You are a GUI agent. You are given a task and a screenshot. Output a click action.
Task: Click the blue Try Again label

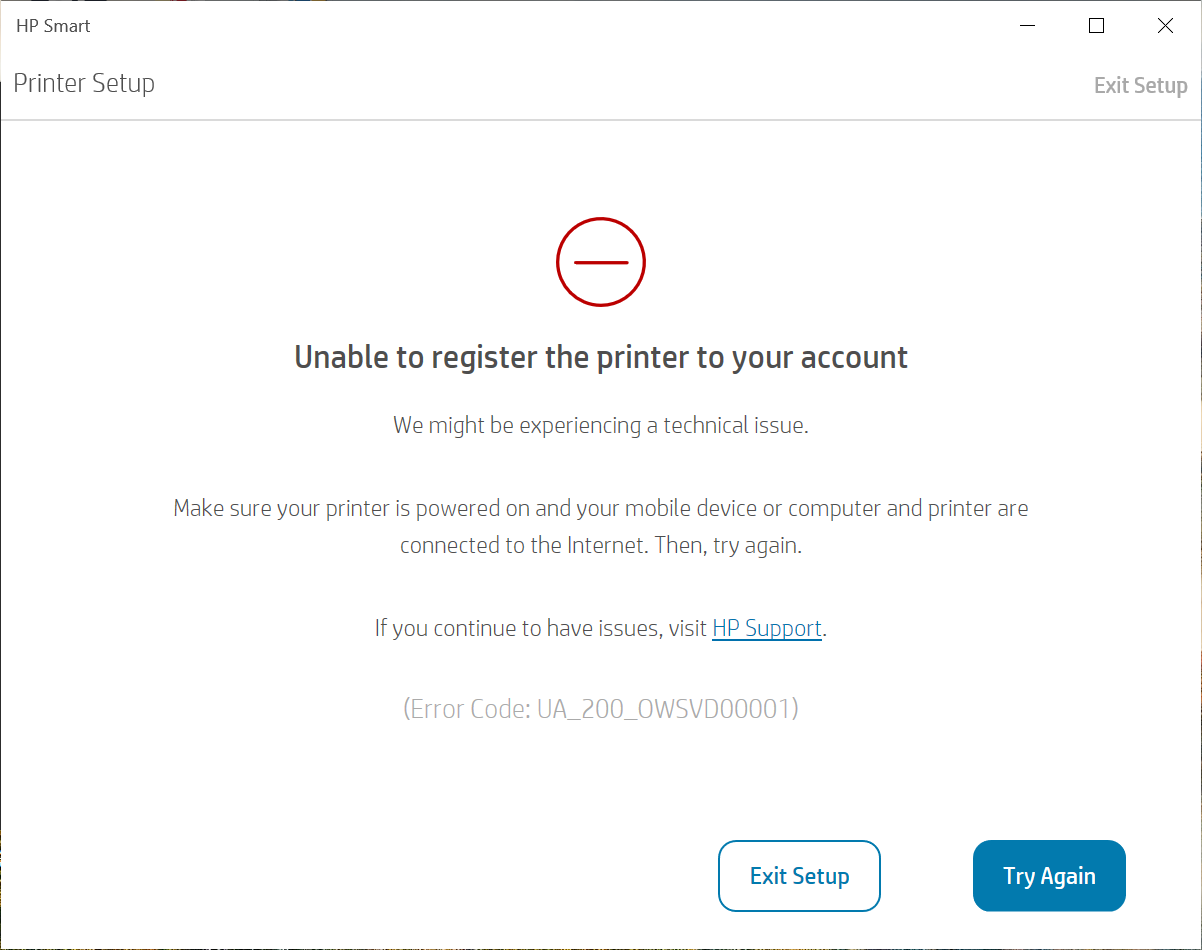[1049, 875]
